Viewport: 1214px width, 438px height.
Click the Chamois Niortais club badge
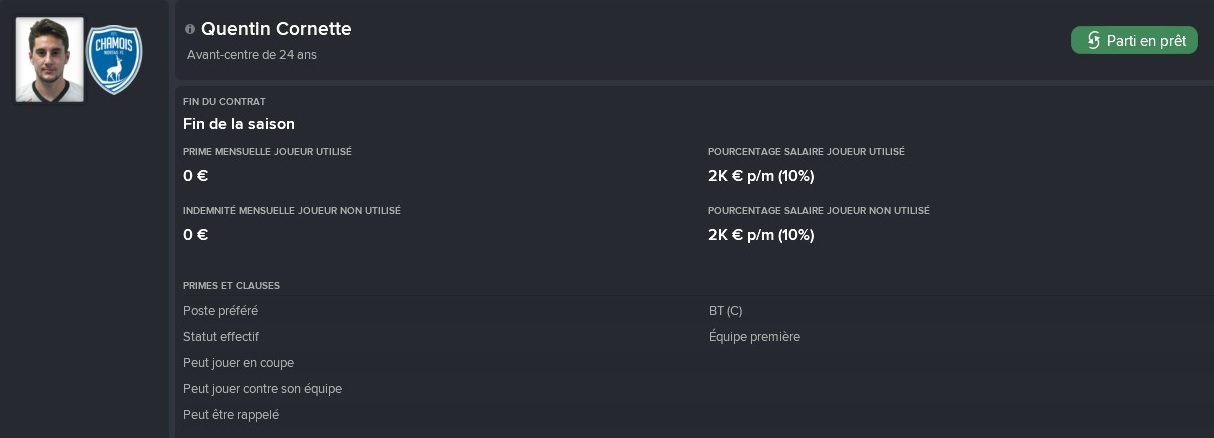(114, 60)
